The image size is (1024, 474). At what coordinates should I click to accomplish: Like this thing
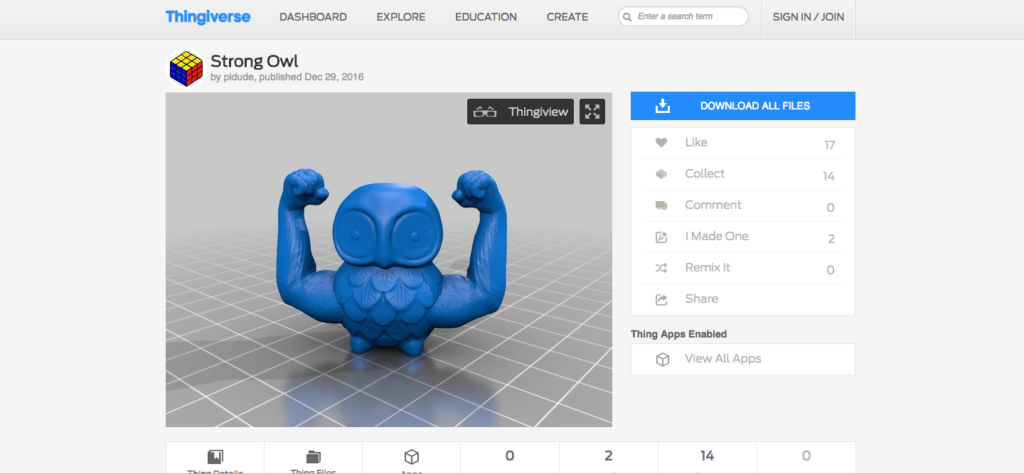(x=743, y=143)
